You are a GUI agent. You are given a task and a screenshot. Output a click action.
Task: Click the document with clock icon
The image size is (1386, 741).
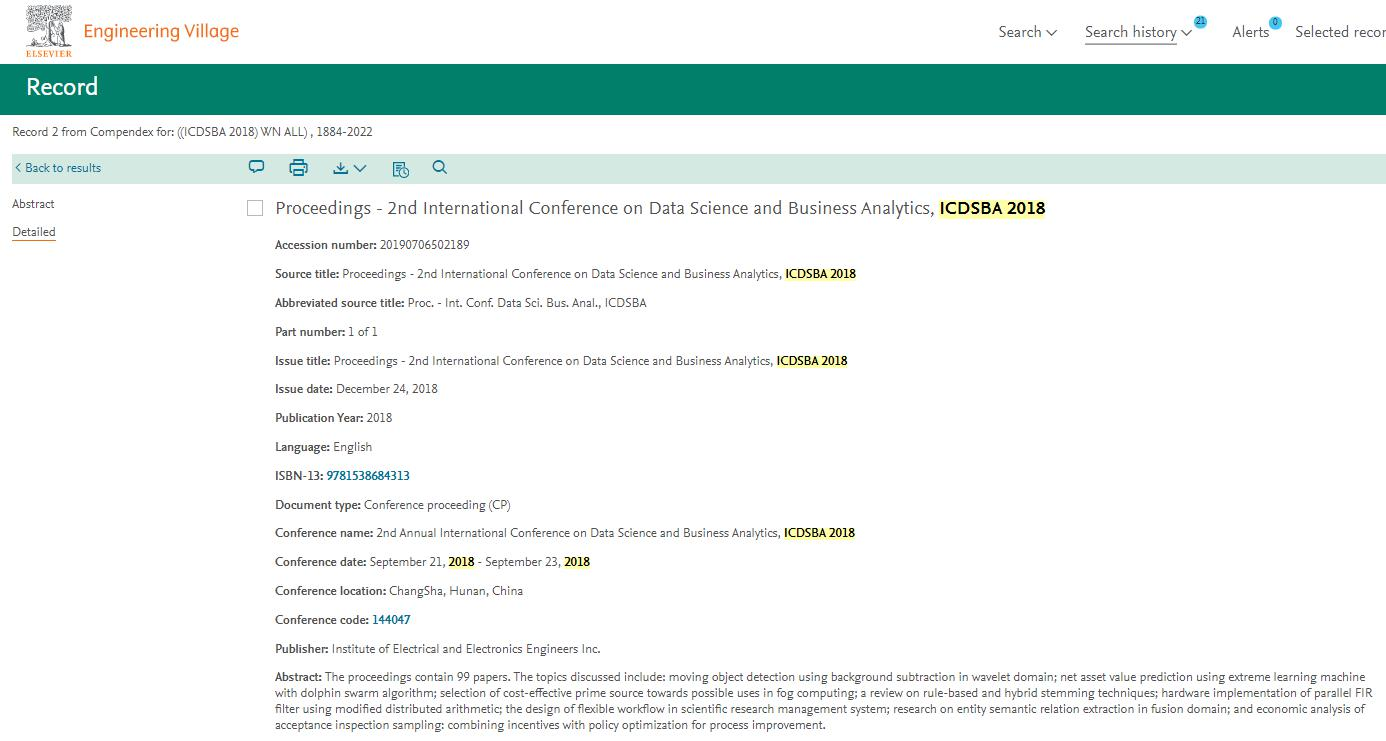(x=400, y=168)
